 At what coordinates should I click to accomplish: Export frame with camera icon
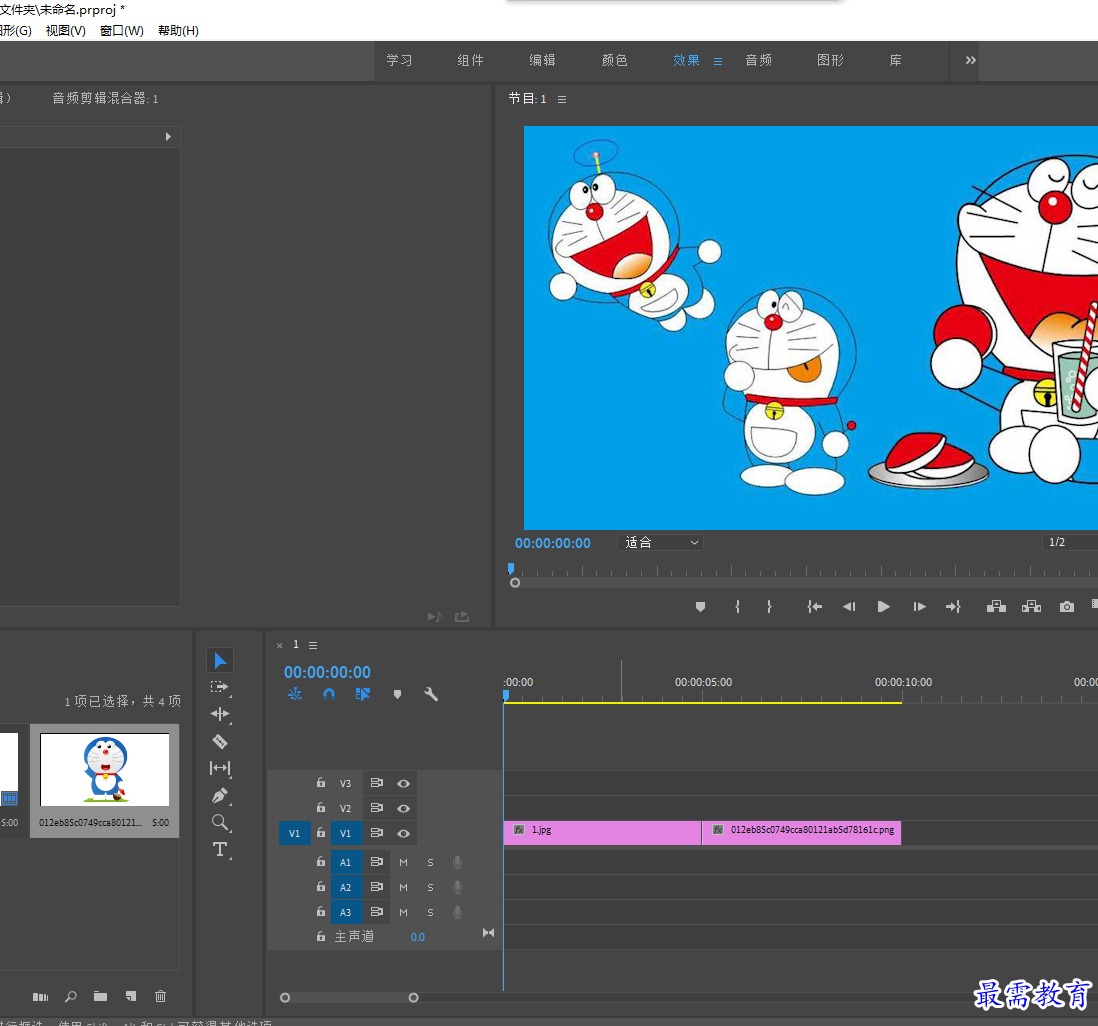[1066, 606]
